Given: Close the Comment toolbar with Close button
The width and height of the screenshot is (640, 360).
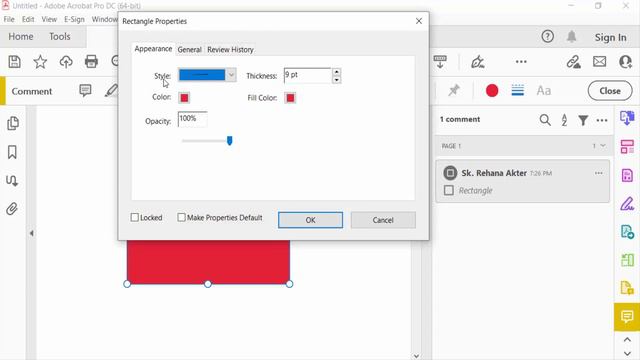Looking at the screenshot, I should (610, 91).
